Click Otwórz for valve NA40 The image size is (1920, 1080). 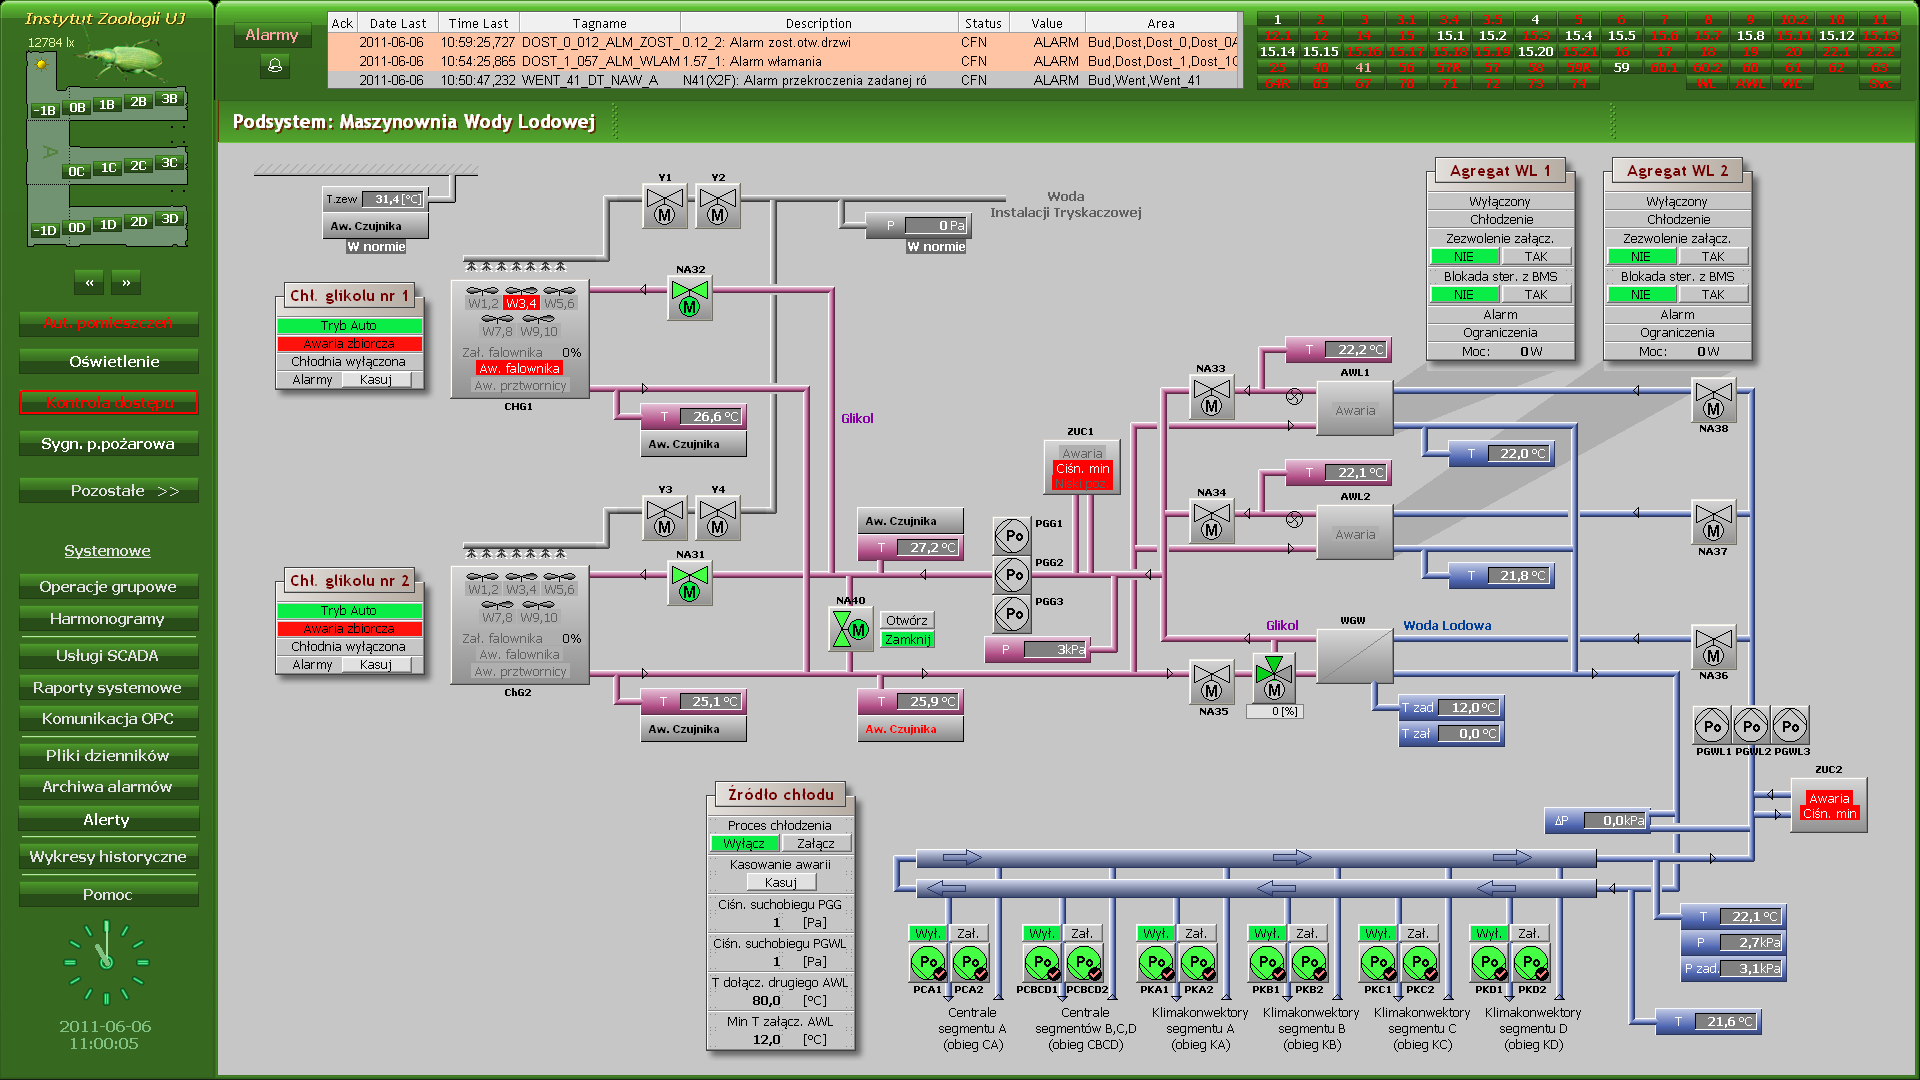(907, 621)
